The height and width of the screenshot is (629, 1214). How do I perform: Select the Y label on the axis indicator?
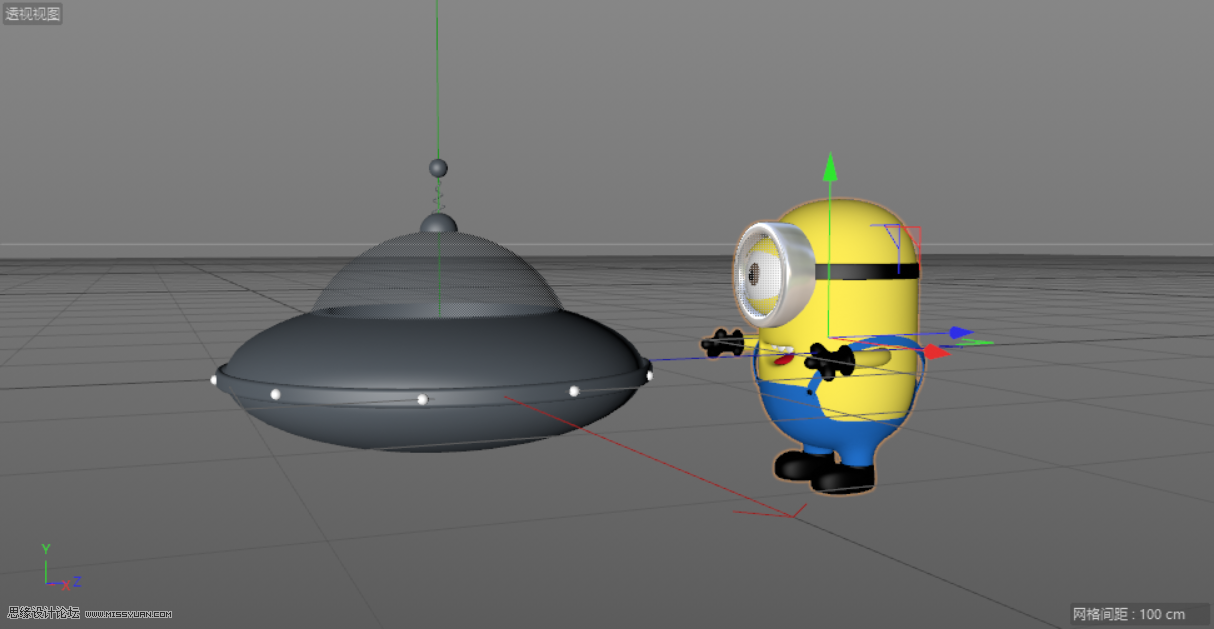point(46,548)
